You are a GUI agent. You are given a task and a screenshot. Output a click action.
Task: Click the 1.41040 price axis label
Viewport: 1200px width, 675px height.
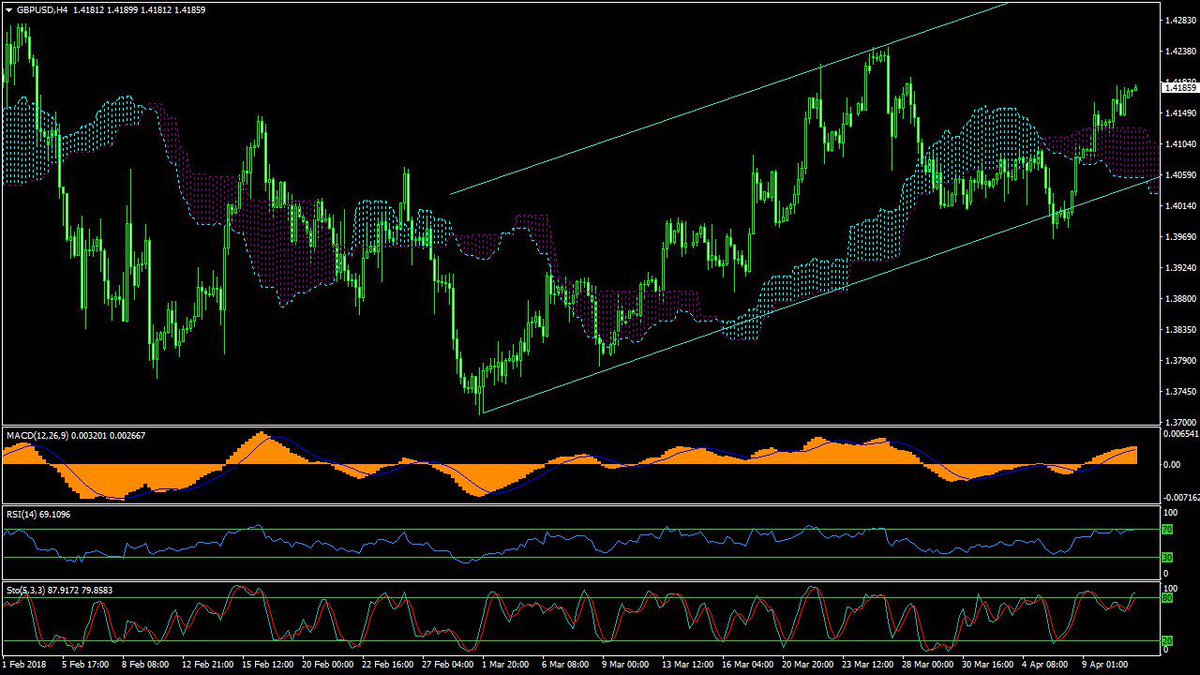pos(1180,144)
